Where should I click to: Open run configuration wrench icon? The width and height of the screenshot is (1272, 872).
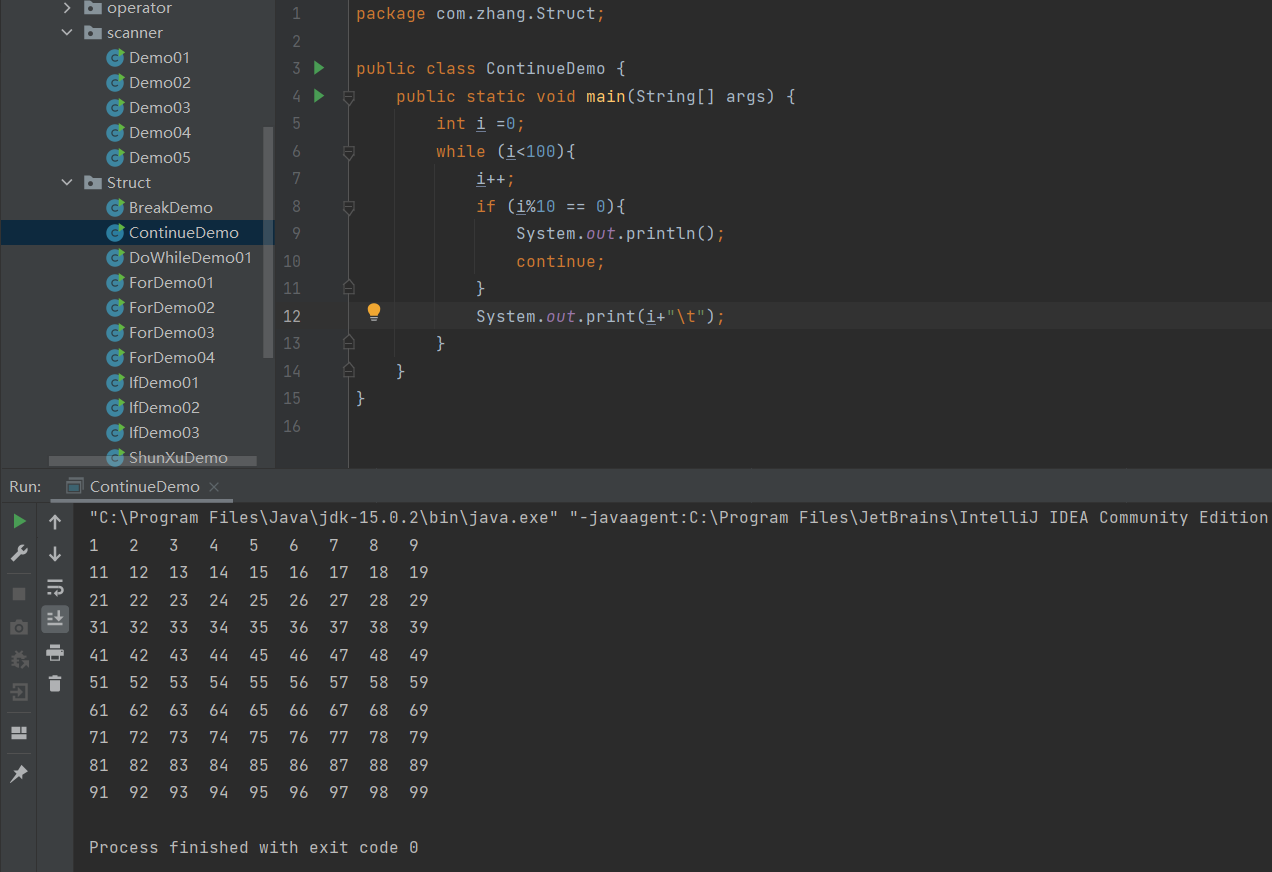[19, 553]
